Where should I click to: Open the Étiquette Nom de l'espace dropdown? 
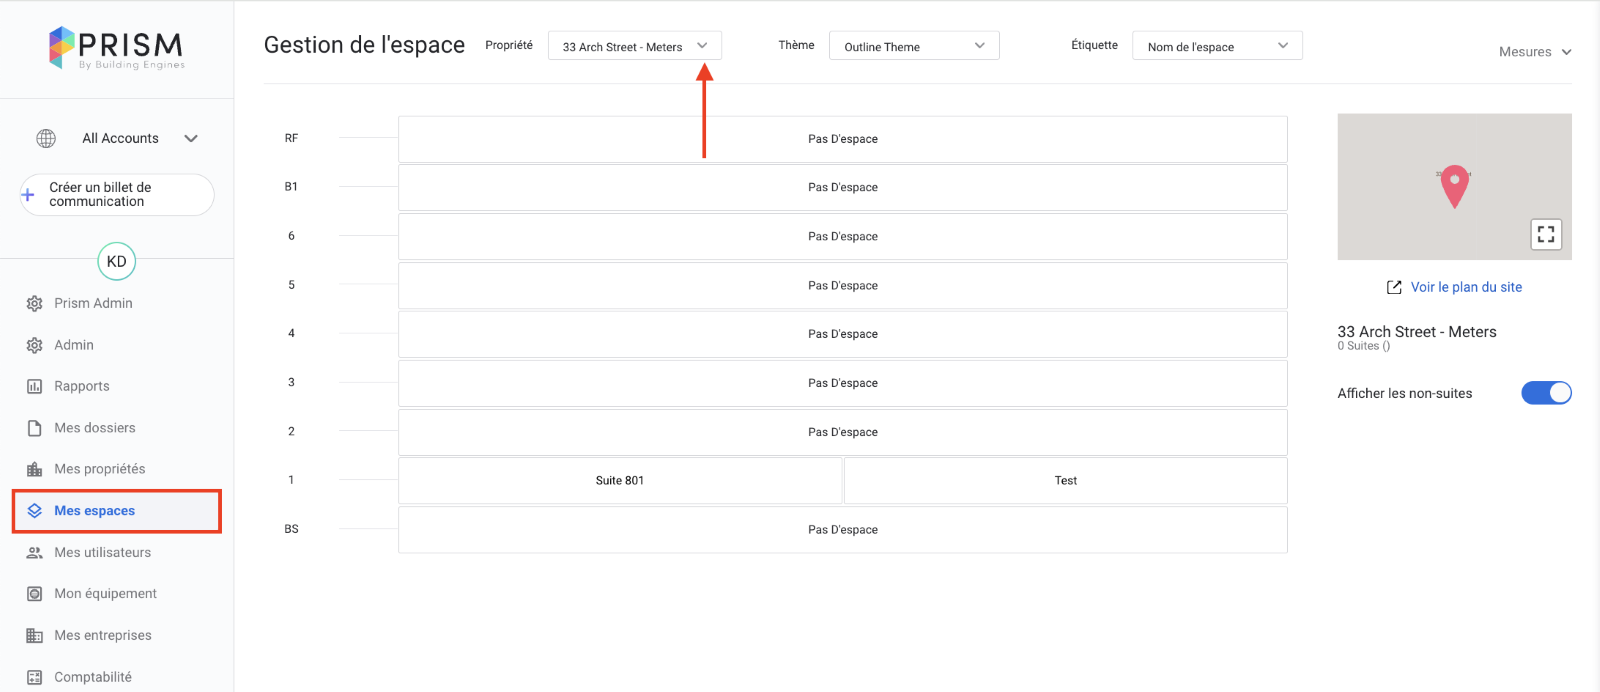(x=1216, y=46)
